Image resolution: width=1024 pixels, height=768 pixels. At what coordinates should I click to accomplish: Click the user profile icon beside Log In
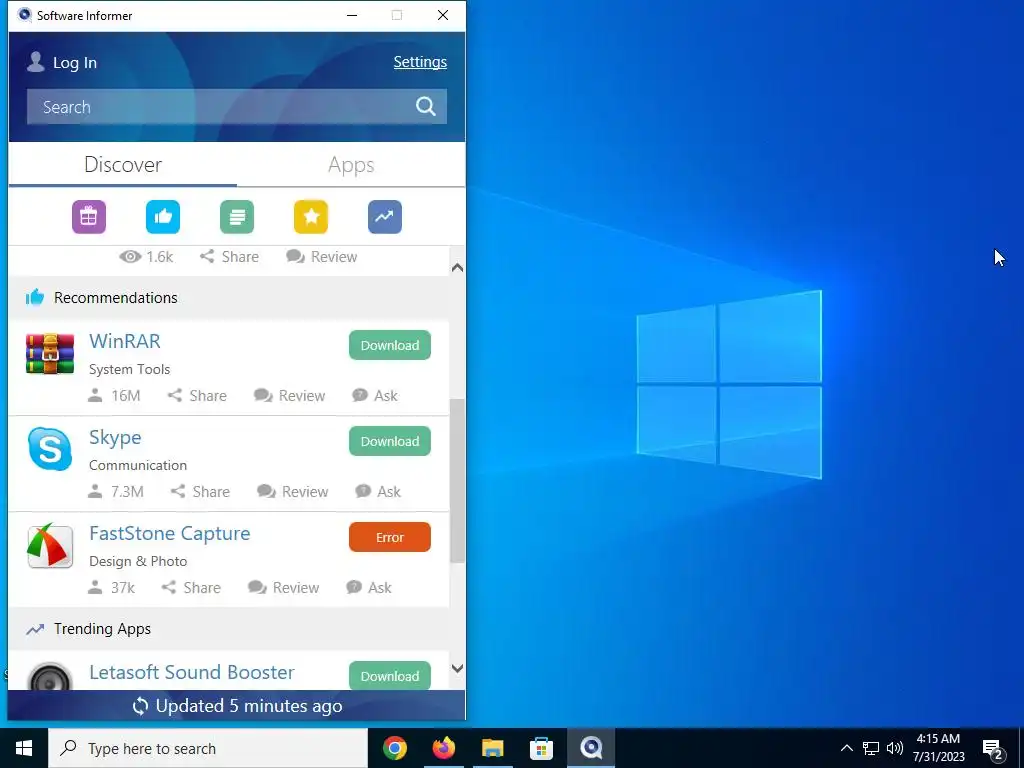click(x=35, y=62)
